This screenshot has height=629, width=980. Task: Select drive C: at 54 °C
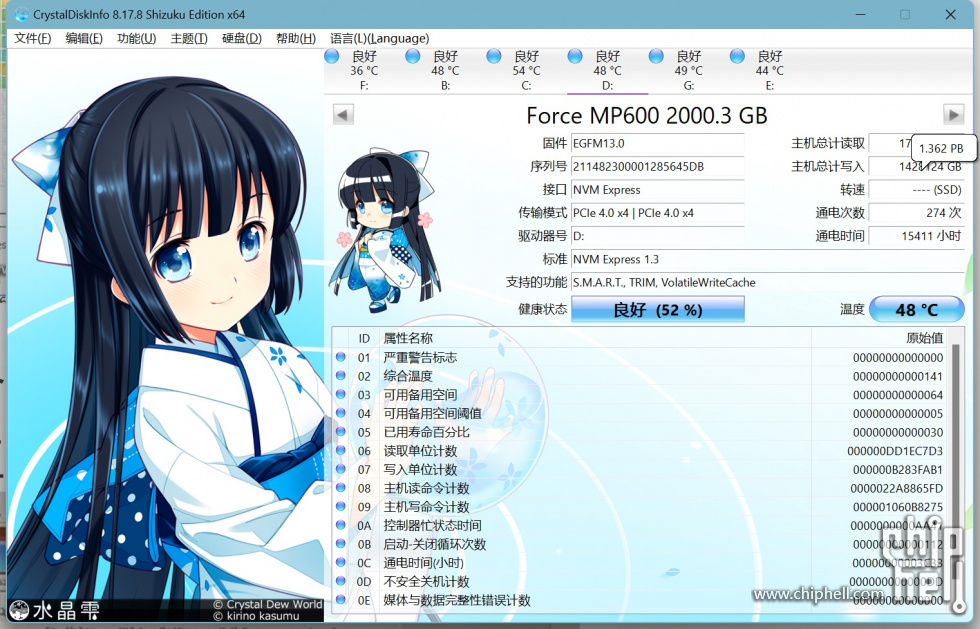(x=526, y=71)
